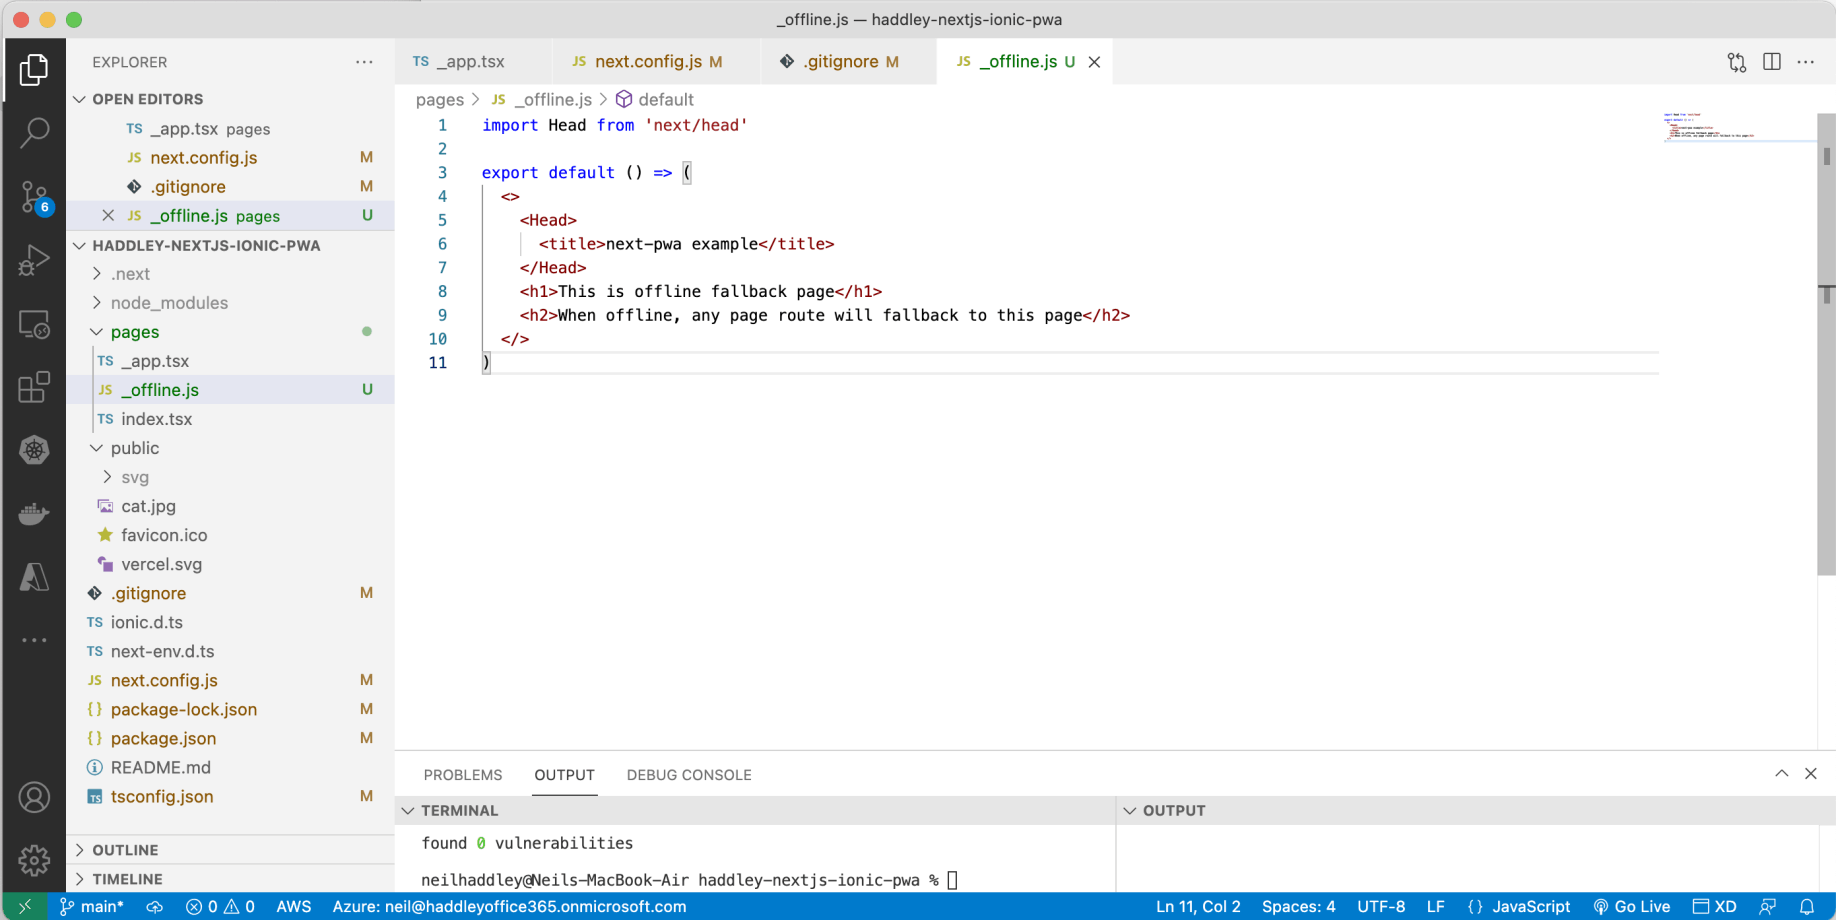
Task: Open the Extensions view
Action: pos(34,387)
